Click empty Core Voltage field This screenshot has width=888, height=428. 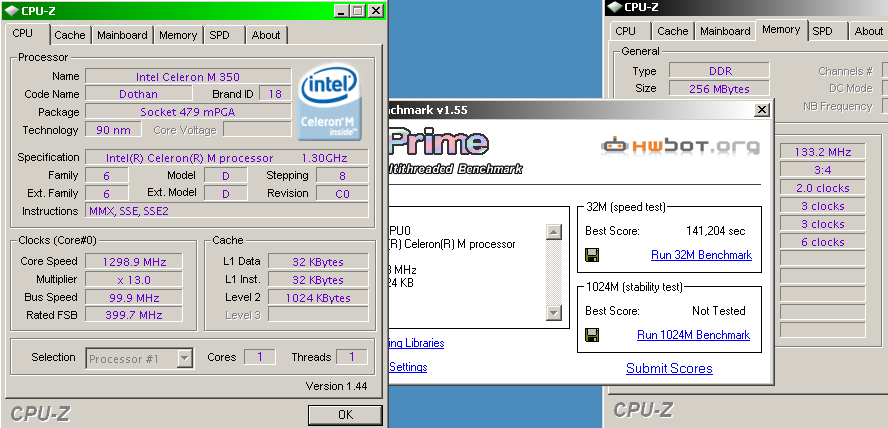click(257, 130)
